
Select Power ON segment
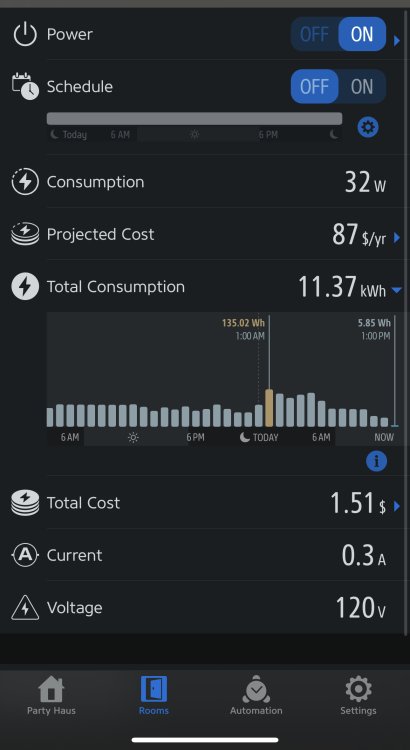362,34
